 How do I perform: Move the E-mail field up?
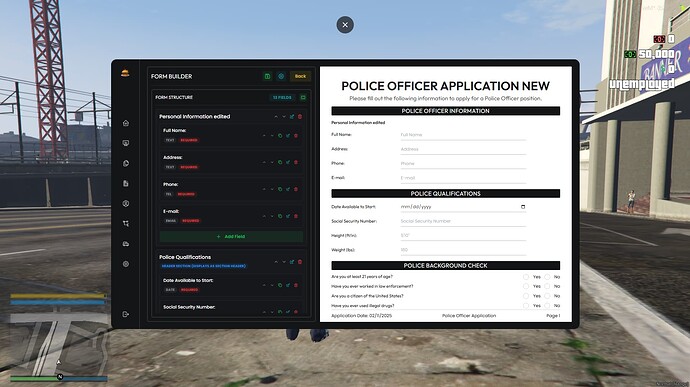click(264, 216)
